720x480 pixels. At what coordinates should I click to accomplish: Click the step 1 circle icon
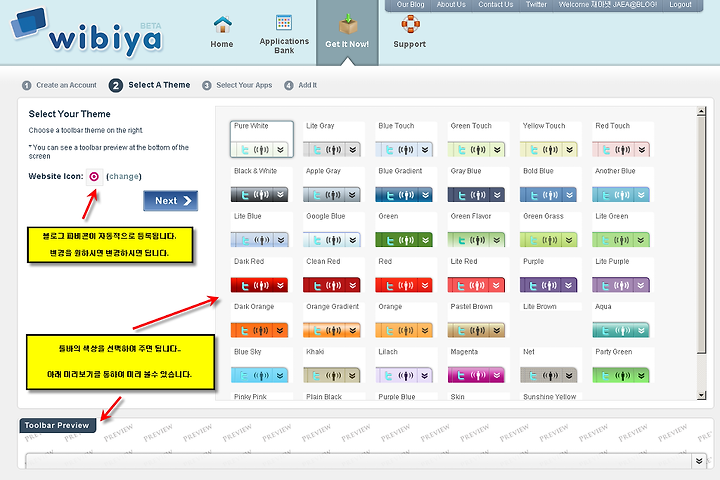pyautogui.click(x=27, y=85)
